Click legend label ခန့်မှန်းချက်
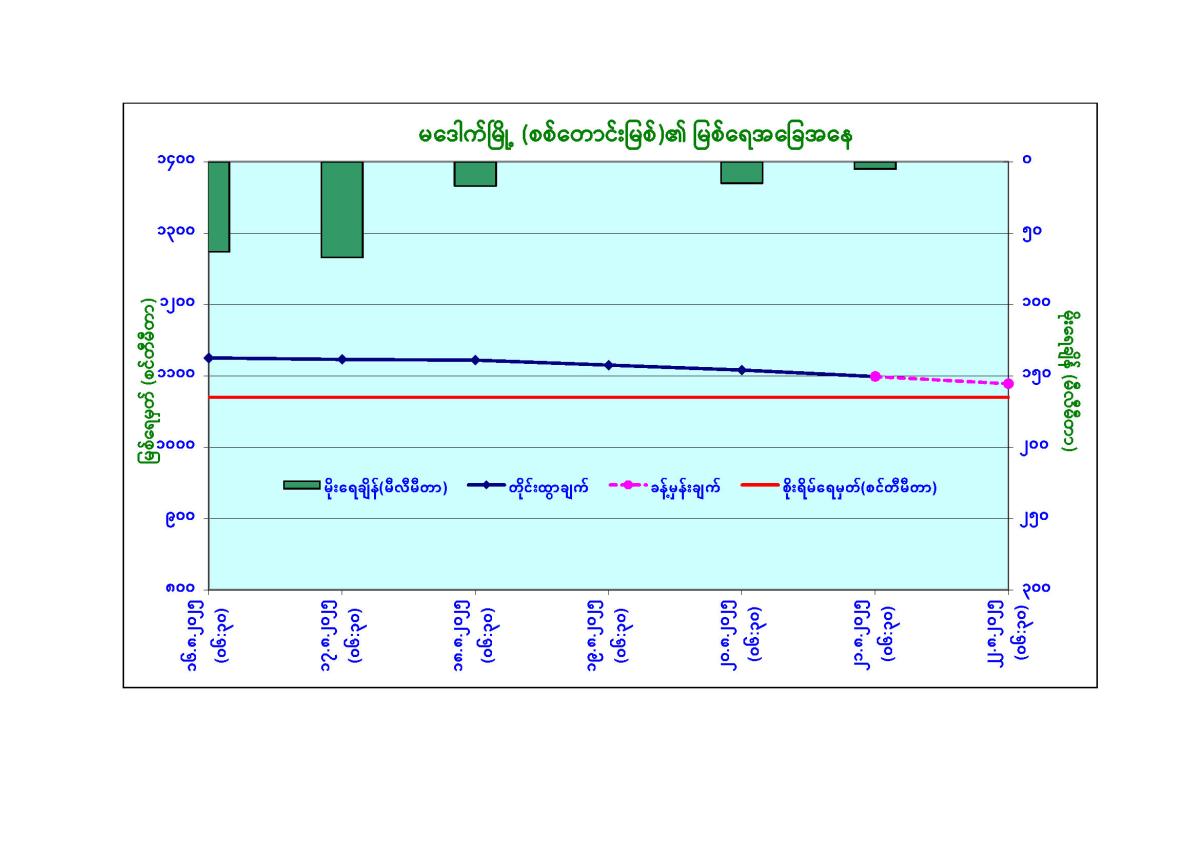1200x849 pixels. coord(685,487)
